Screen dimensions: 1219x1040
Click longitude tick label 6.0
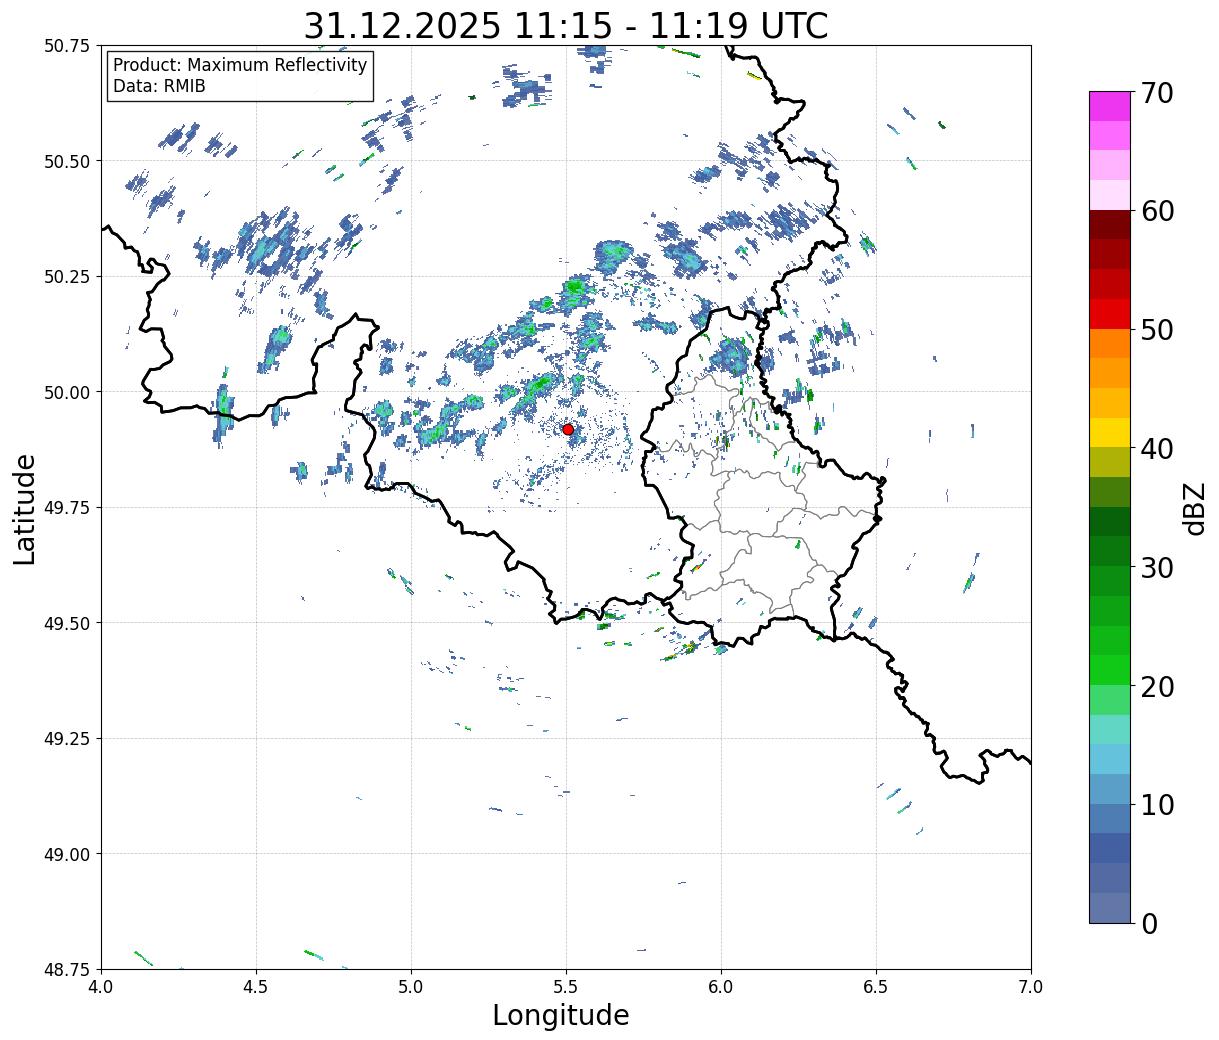point(721,987)
